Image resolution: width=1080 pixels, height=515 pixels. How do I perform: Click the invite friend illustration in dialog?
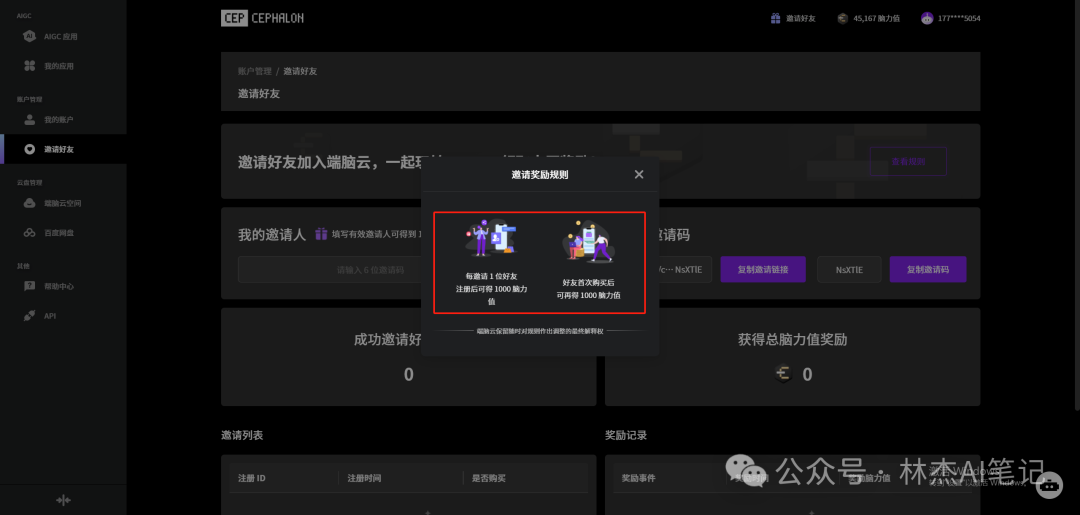coord(492,238)
